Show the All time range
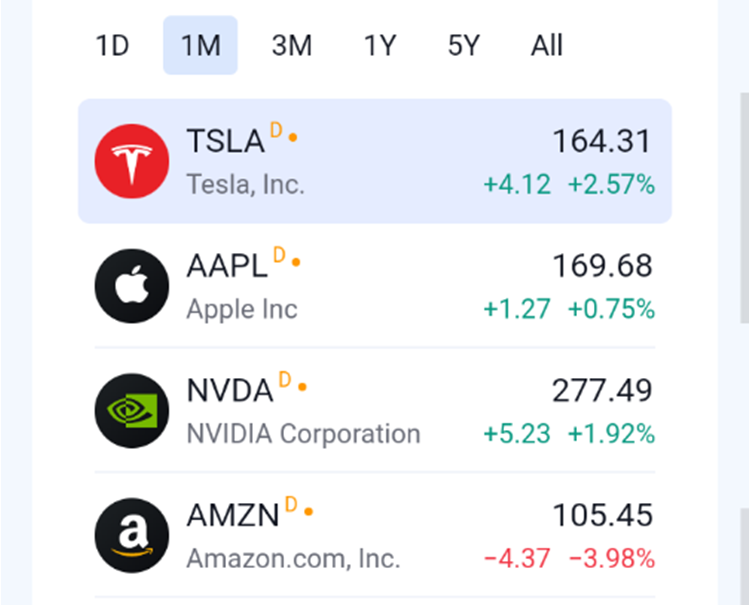Screen dimensions: 749x605 547,46
